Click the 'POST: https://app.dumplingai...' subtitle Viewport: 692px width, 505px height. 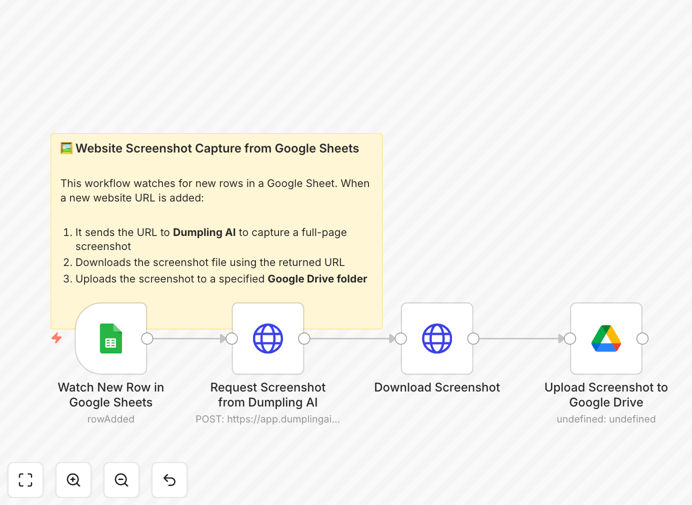pos(268,419)
